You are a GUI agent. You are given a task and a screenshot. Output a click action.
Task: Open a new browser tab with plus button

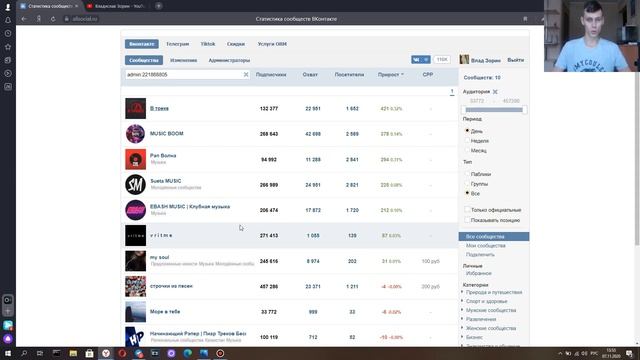tap(159, 6)
